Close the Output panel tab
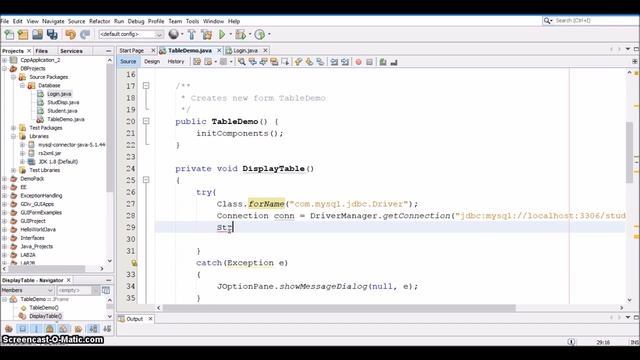This screenshot has height=360, width=640. pos(150,319)
